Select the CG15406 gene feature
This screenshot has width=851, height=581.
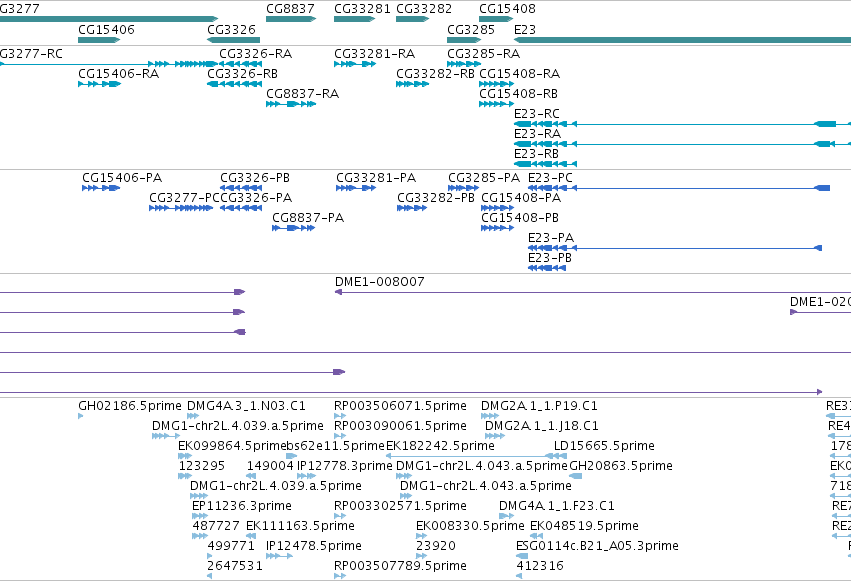[99, 40]
